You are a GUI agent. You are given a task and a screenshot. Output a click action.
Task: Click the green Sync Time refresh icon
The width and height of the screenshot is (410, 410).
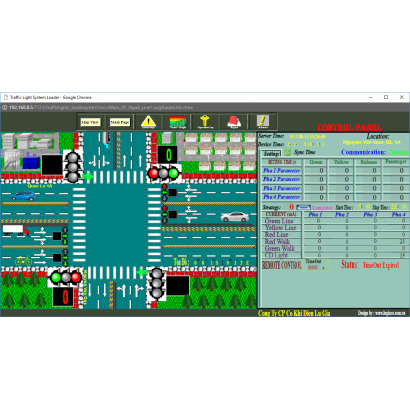click(287, 152)
